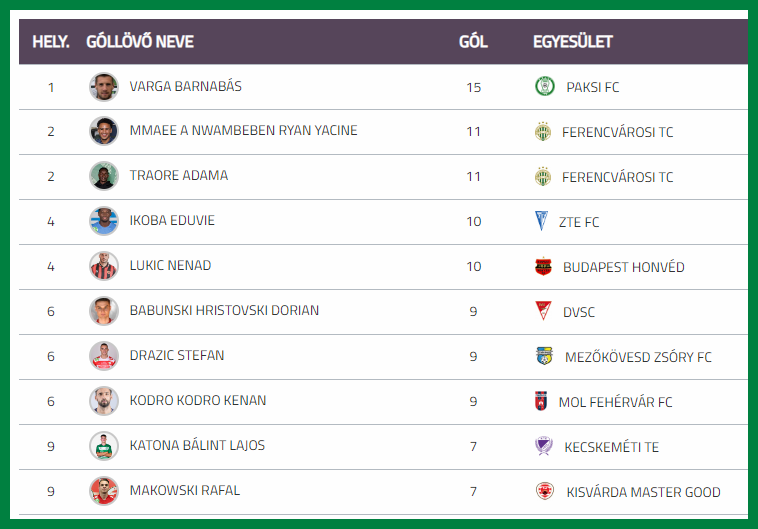This screenshot has width=758, height=529.
Task: Click Traore Adama's player photo
Action: pos(103,176)
